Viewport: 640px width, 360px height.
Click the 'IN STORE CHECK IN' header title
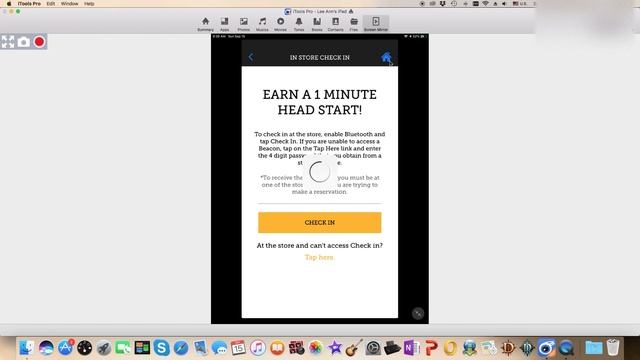pos(320,58)
